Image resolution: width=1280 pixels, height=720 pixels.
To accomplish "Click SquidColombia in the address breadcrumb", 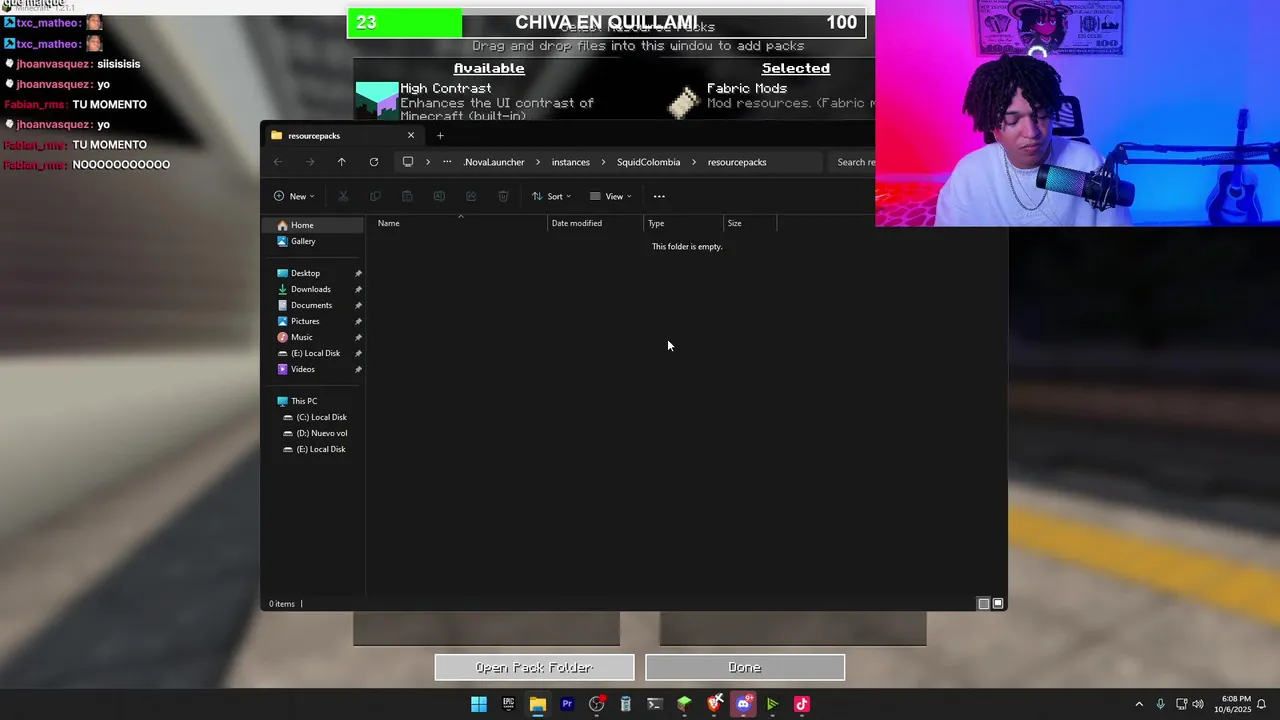I will (648, 162).
